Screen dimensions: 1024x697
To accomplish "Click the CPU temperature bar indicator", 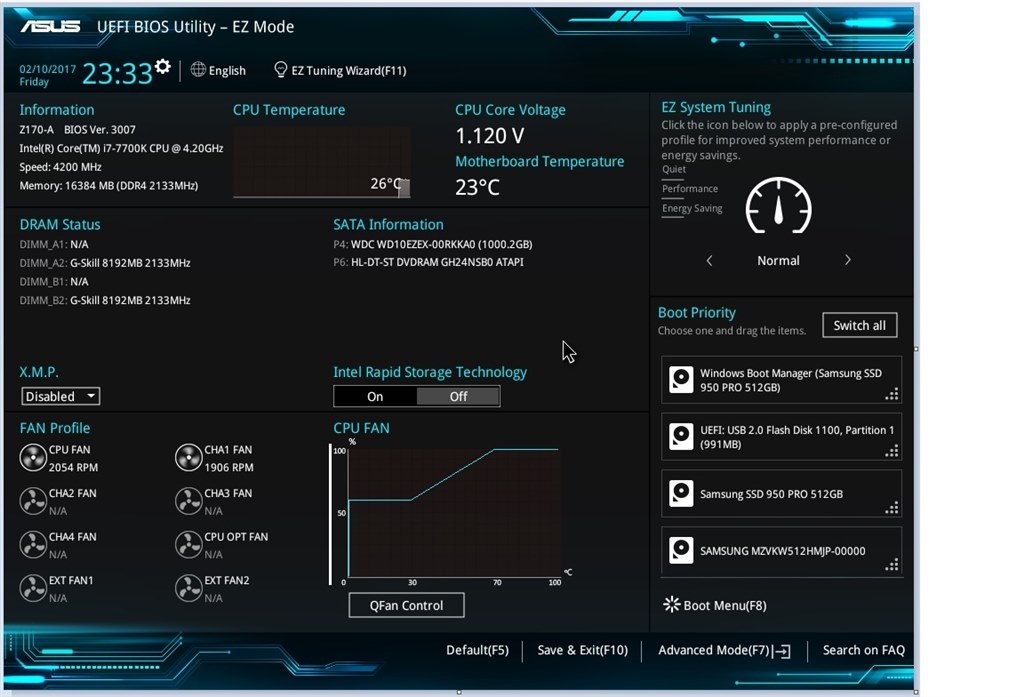I will pyautogui.click(x=404, y=188).
